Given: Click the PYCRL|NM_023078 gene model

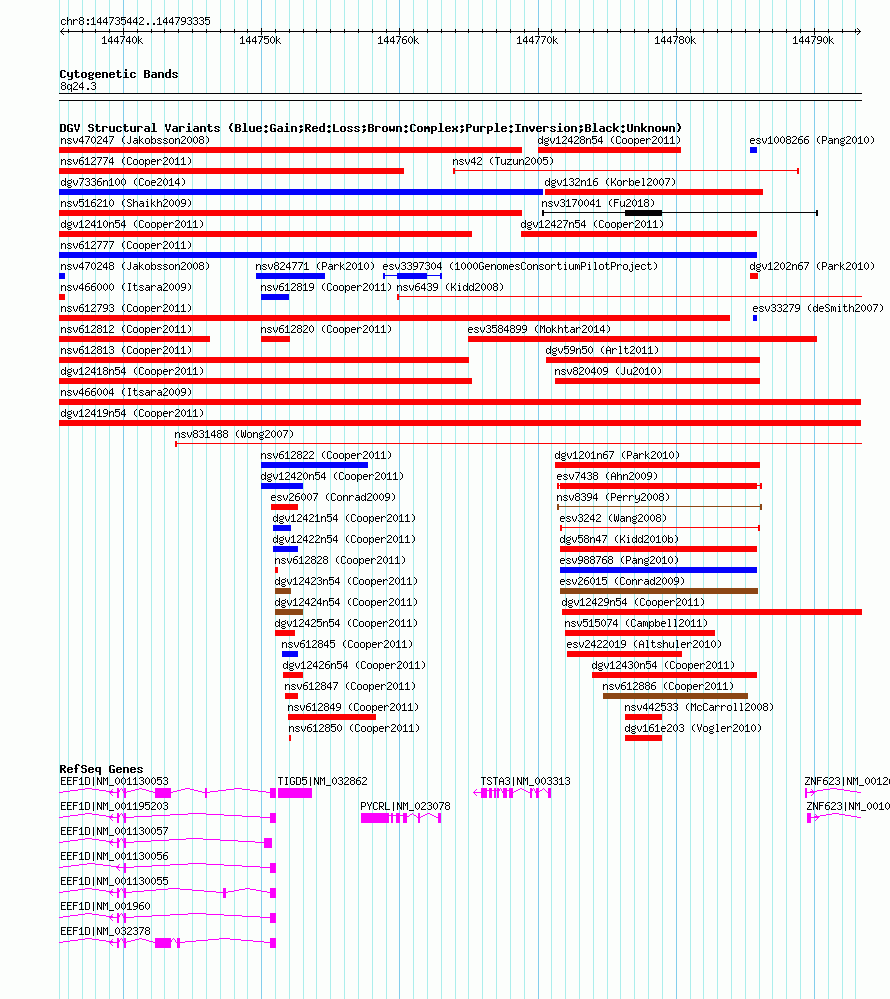Looking at the screenshot, I should [401, 818].
